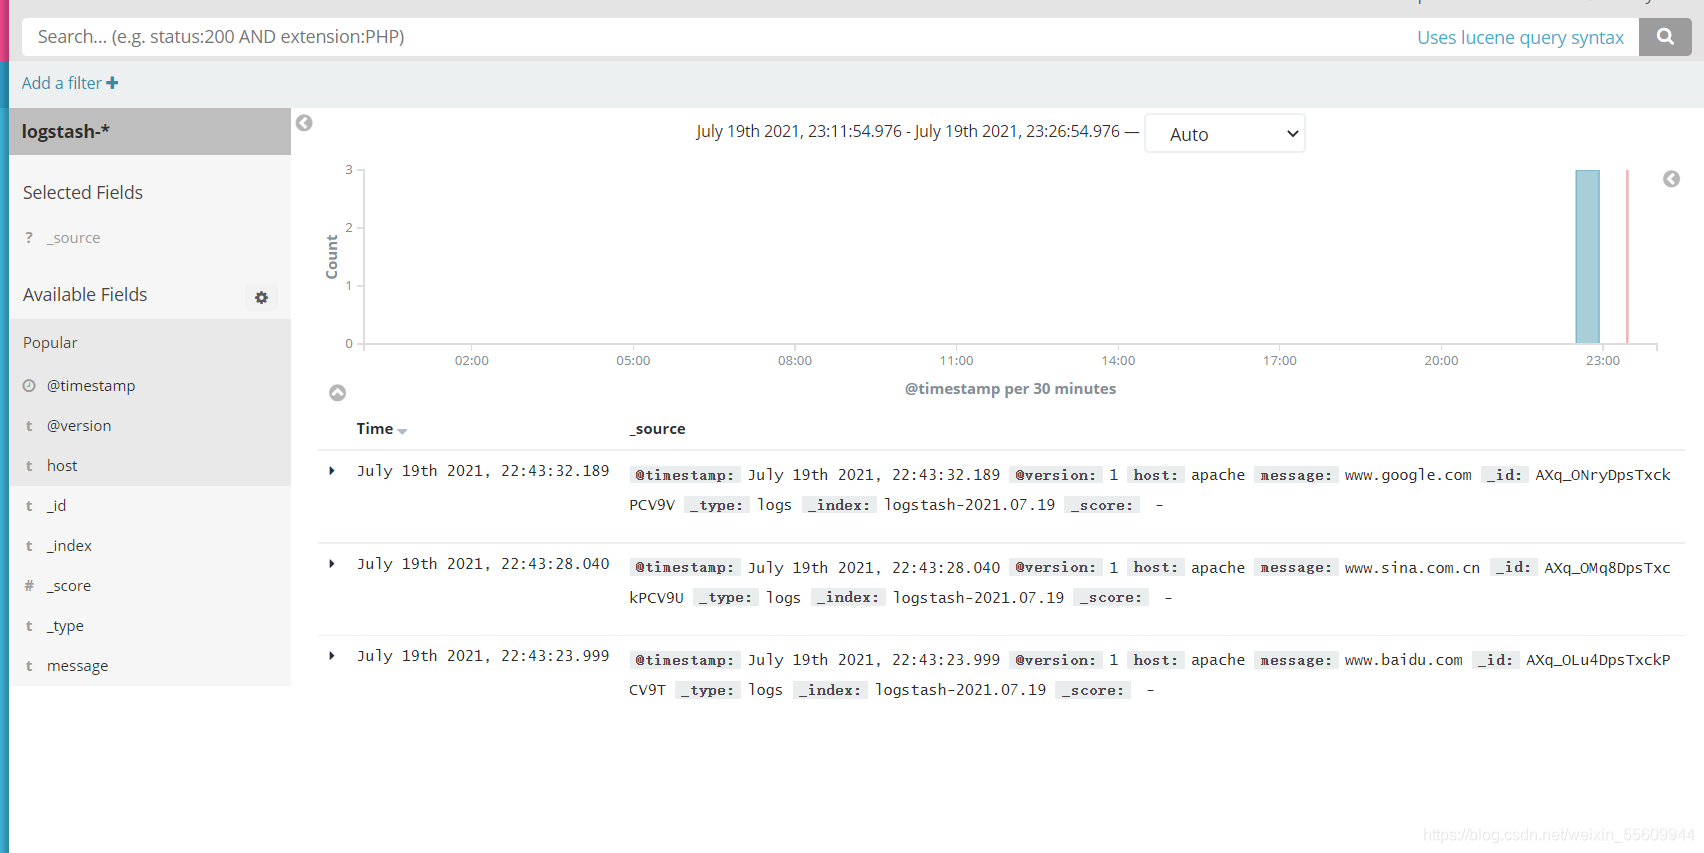Screen dimensions: 1704x853
Task: Click the search magnifier button
Action: 1665,37
